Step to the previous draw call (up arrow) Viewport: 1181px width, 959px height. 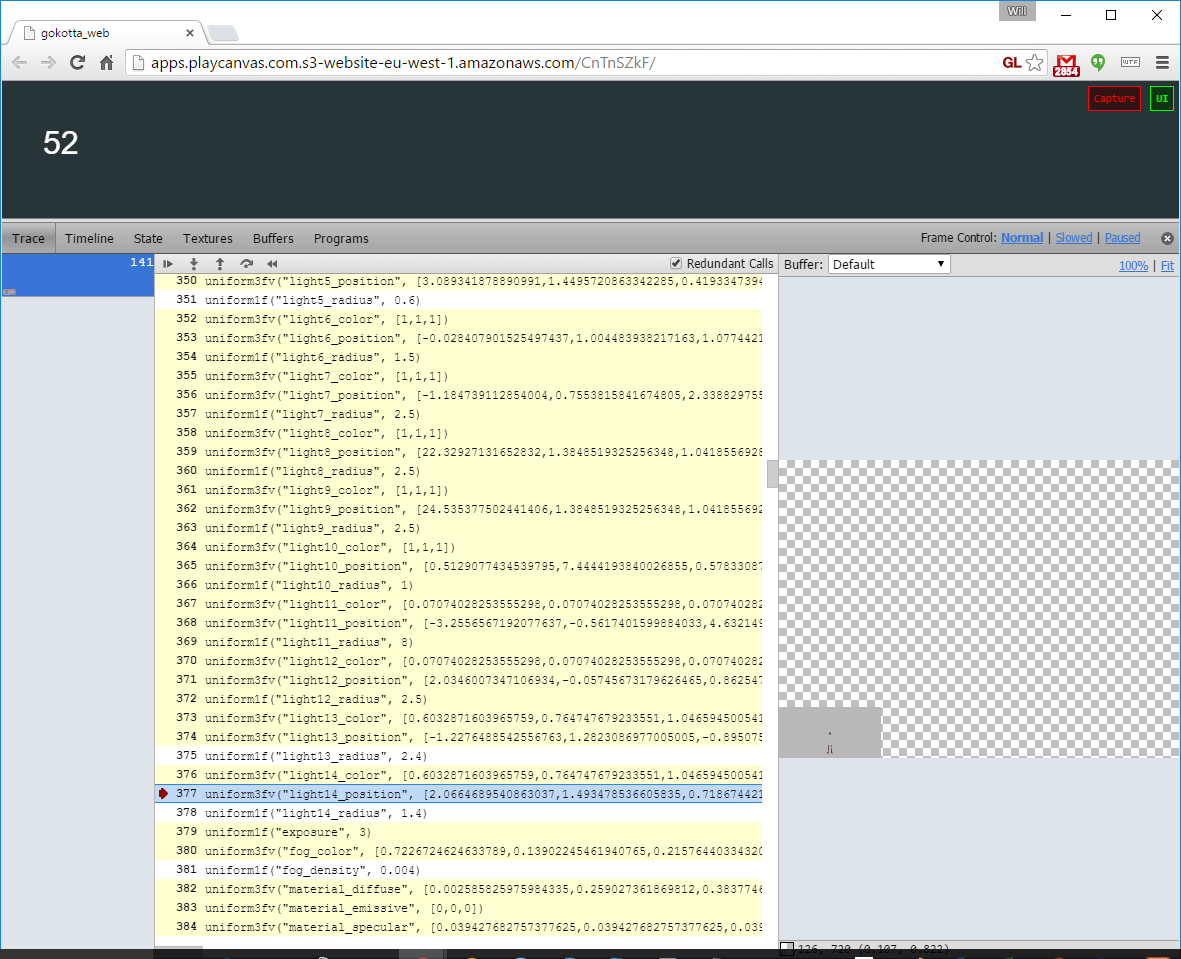tap(220, 264)
